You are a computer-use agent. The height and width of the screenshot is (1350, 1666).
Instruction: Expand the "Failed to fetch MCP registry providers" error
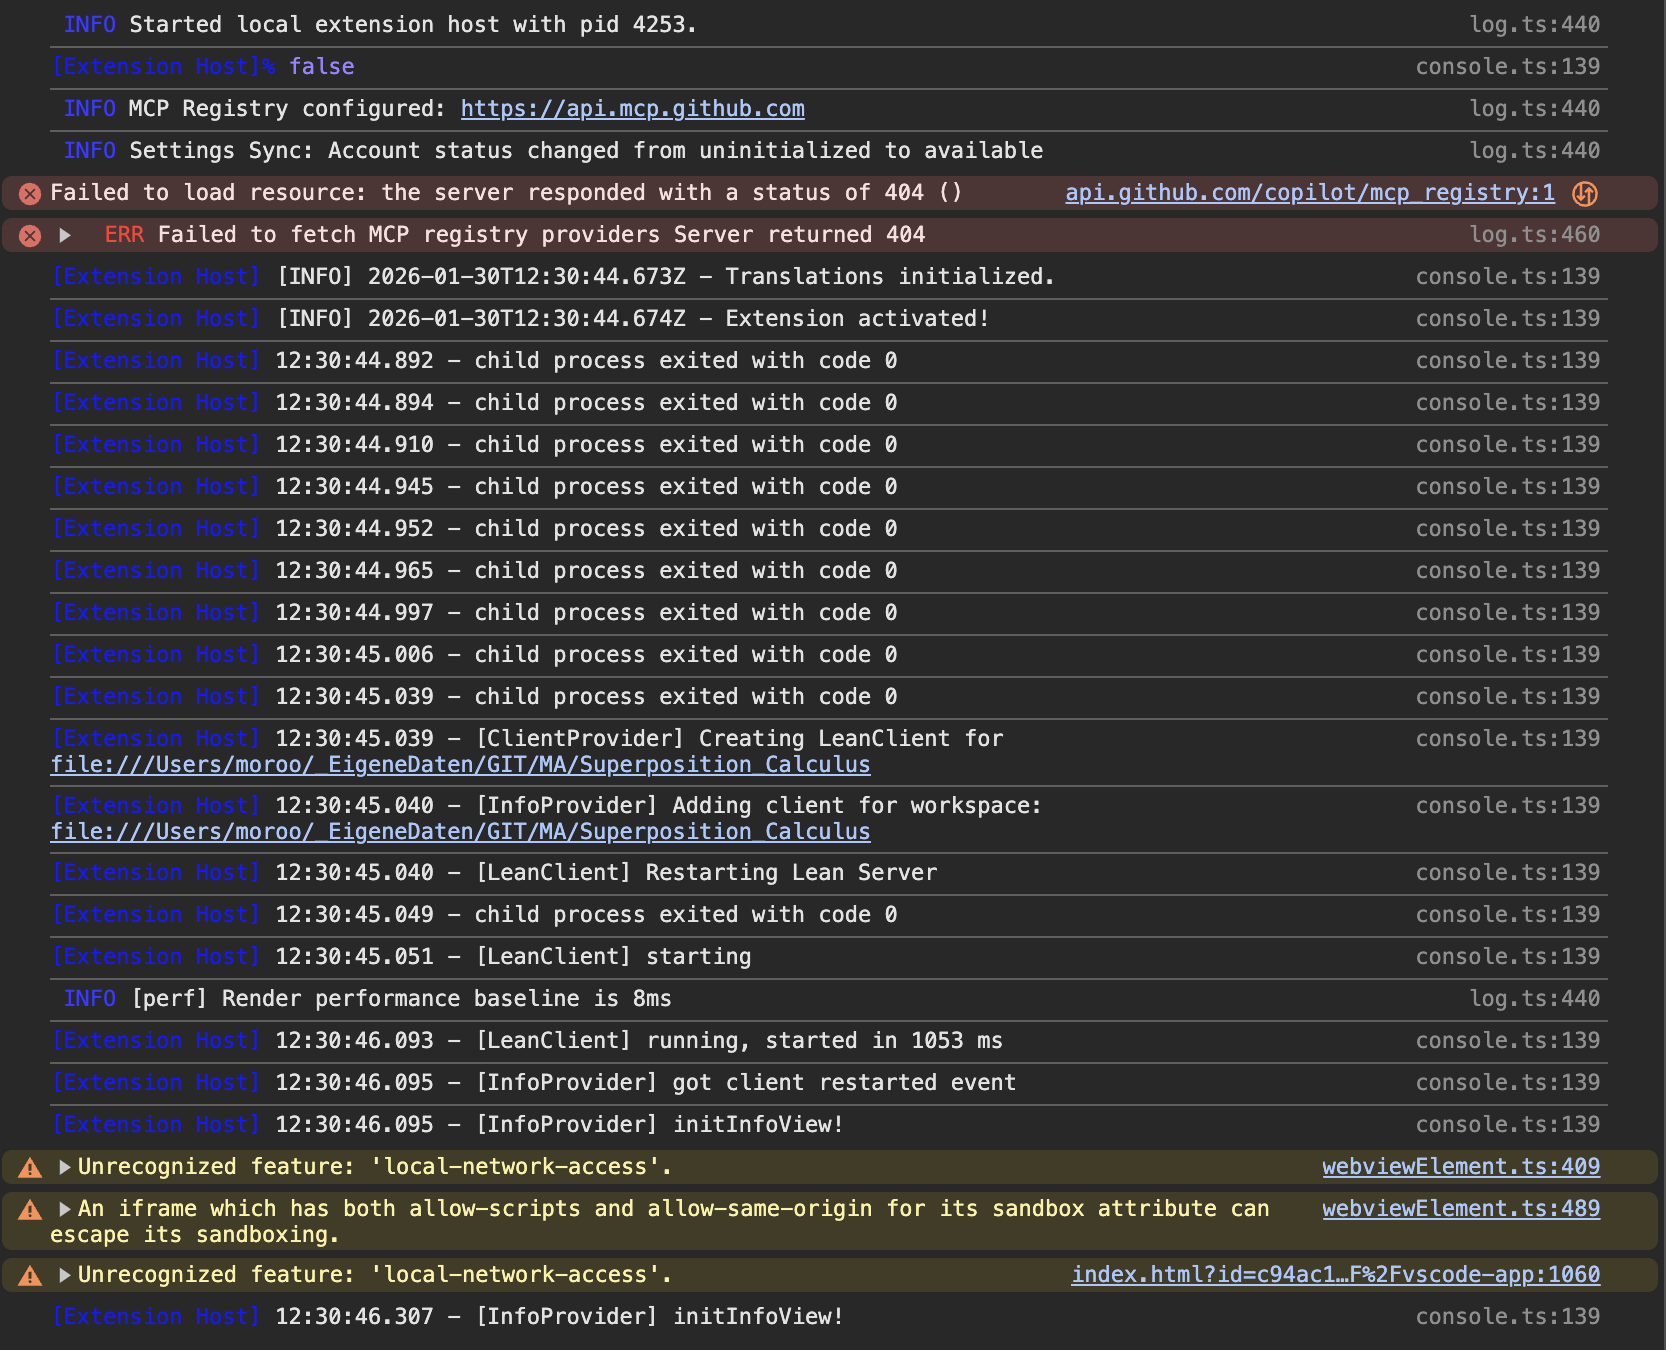click(65, 236)
